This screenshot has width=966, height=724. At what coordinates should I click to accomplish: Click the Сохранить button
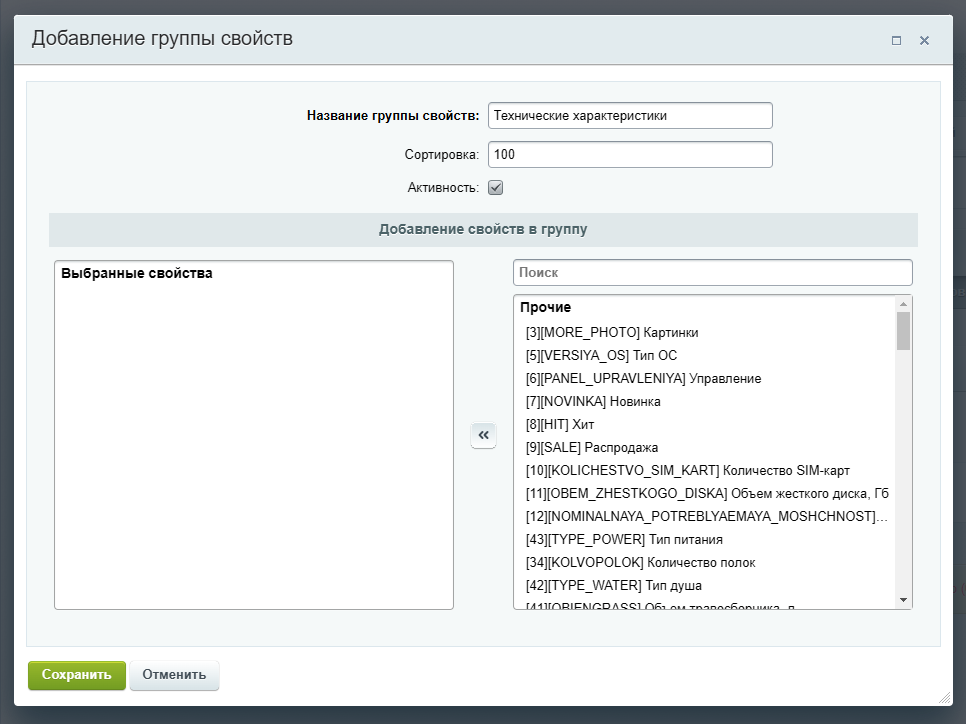pos(77,675)
